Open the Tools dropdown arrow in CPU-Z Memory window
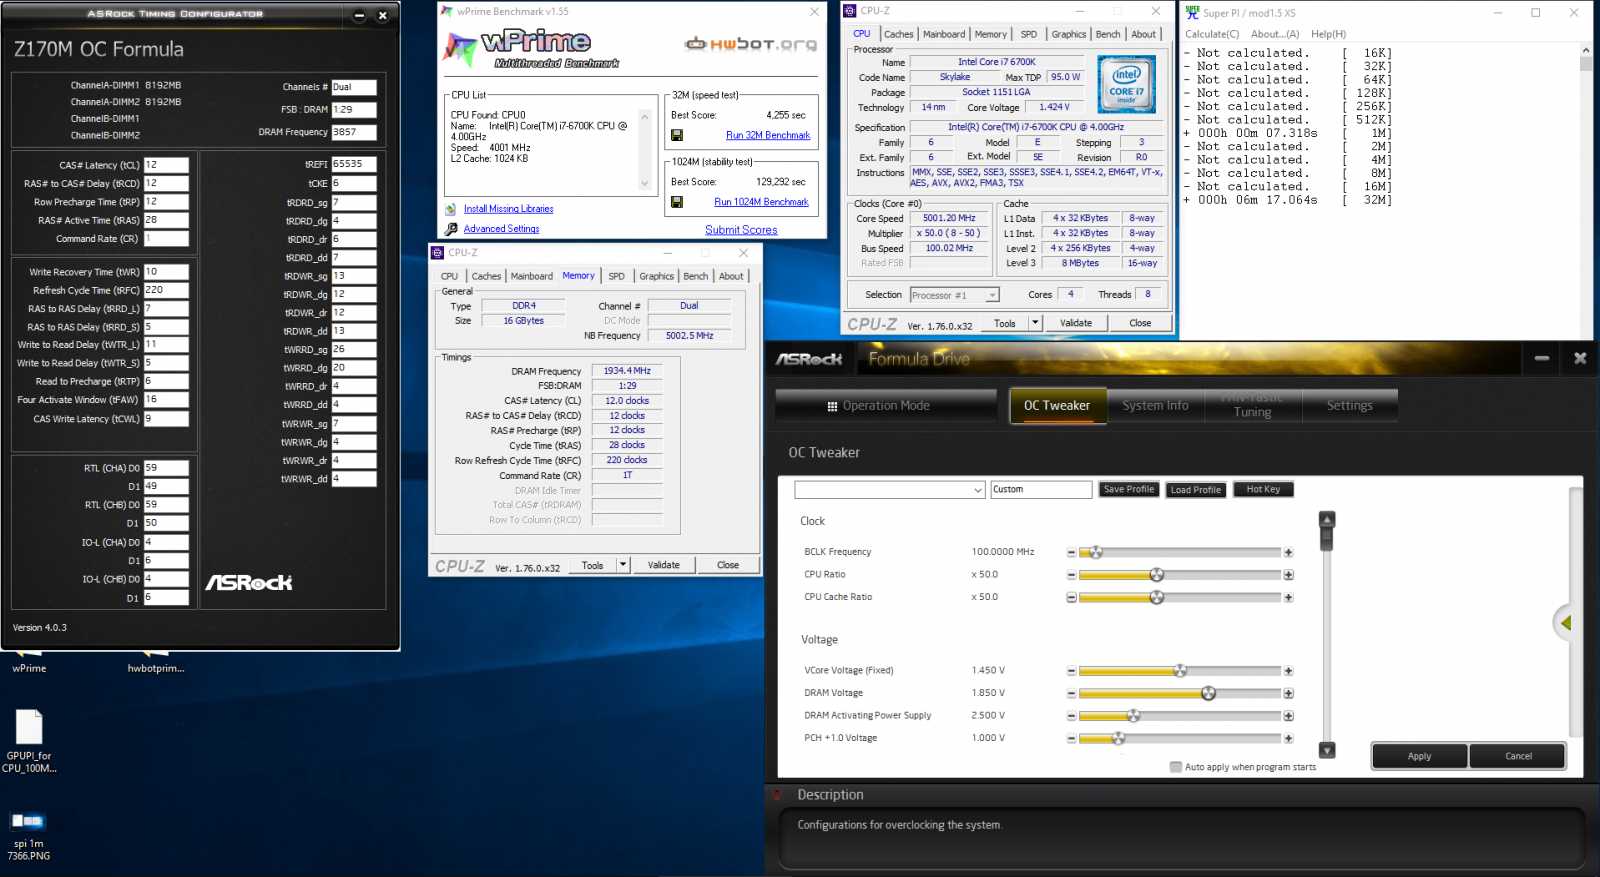Viewport: 1600px width, 877px height. tap(623, 565)
